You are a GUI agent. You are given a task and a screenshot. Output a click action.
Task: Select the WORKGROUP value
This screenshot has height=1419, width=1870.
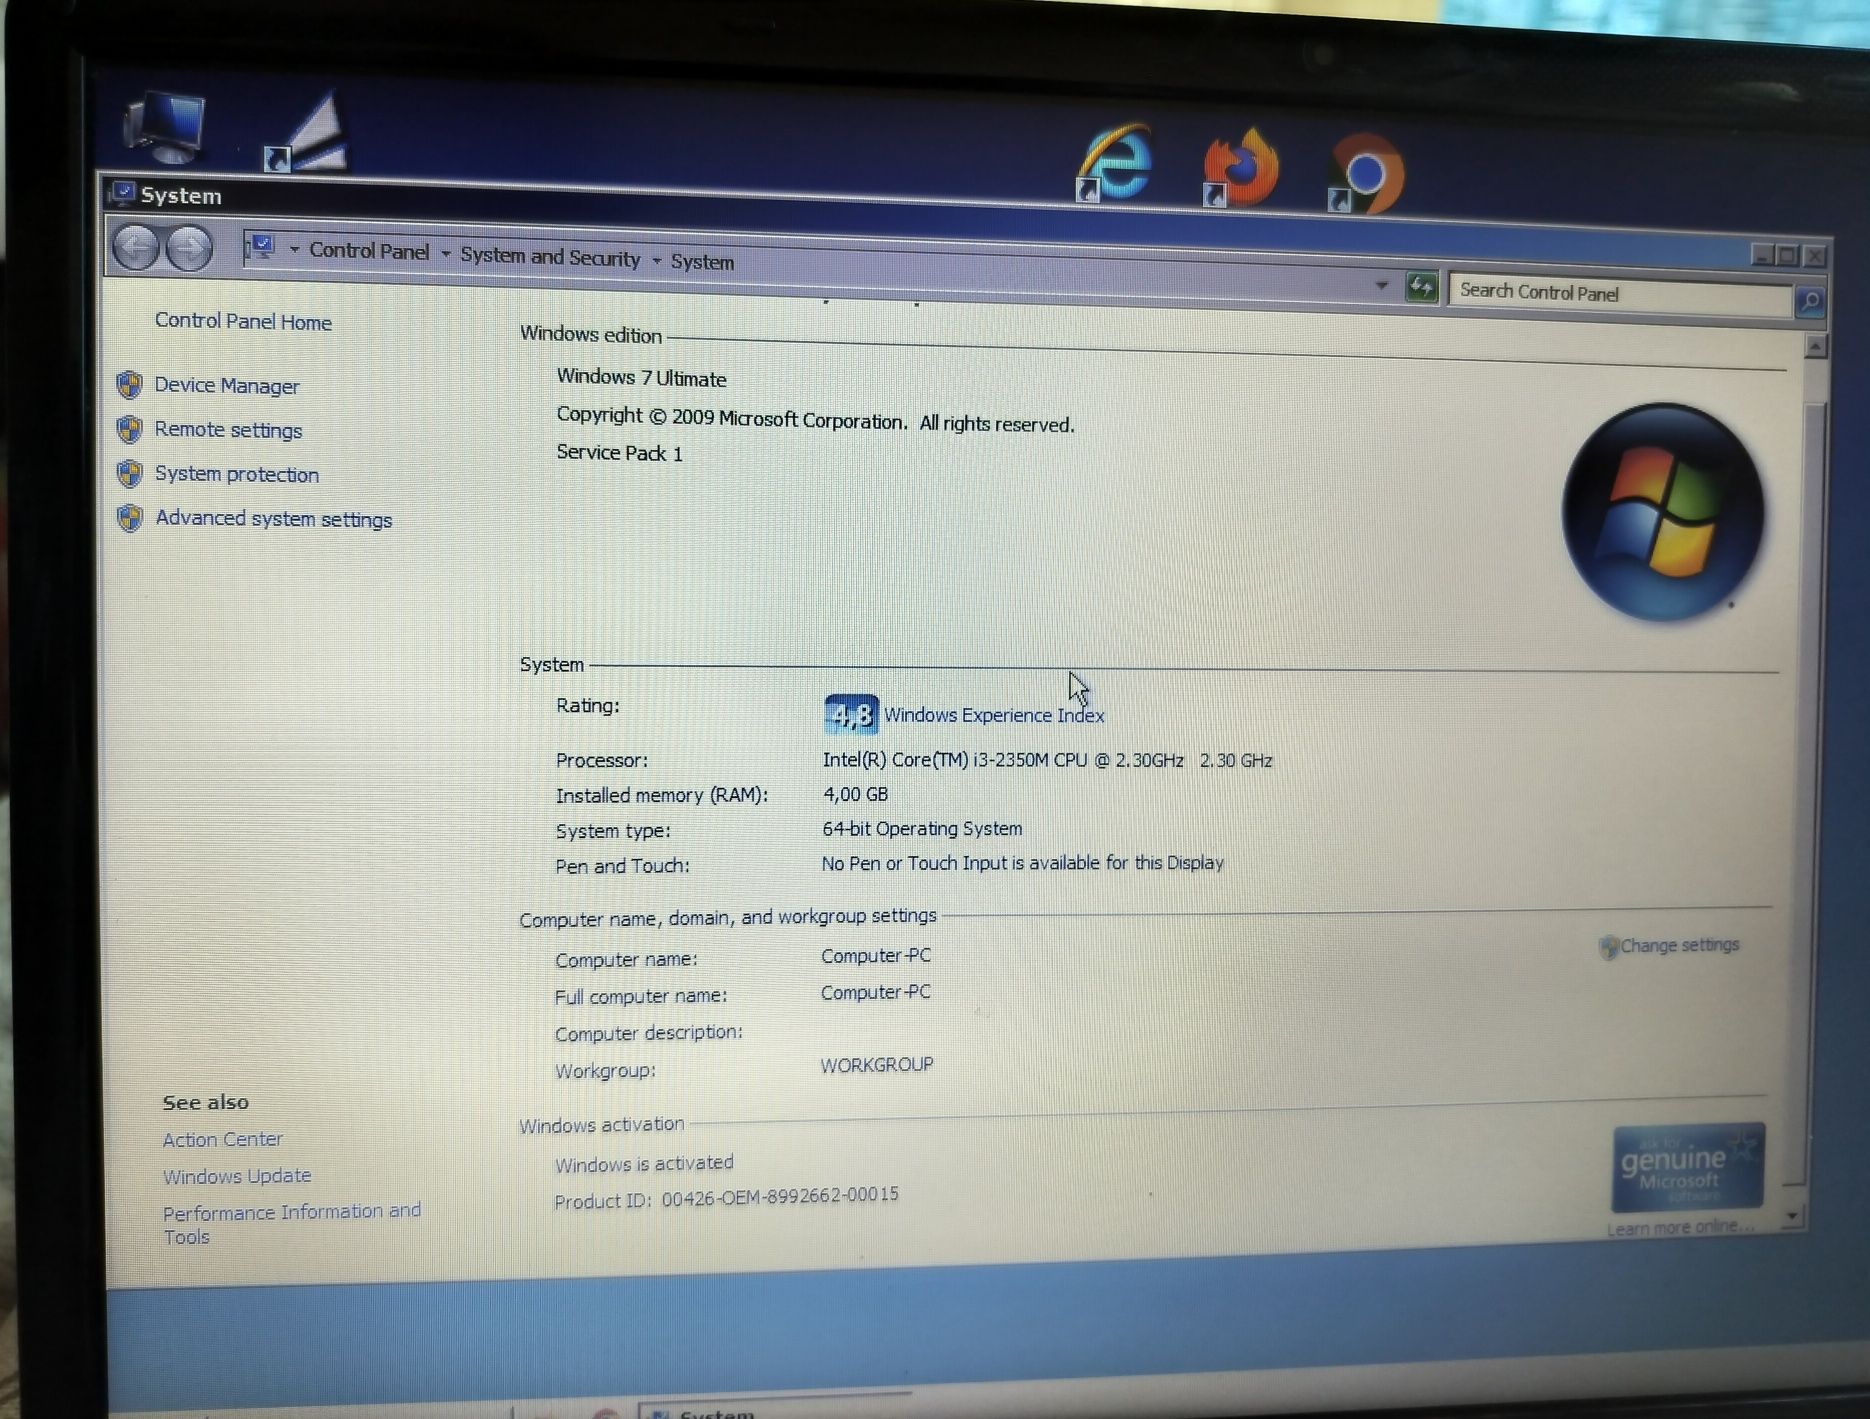click(x=877, y=1065)
